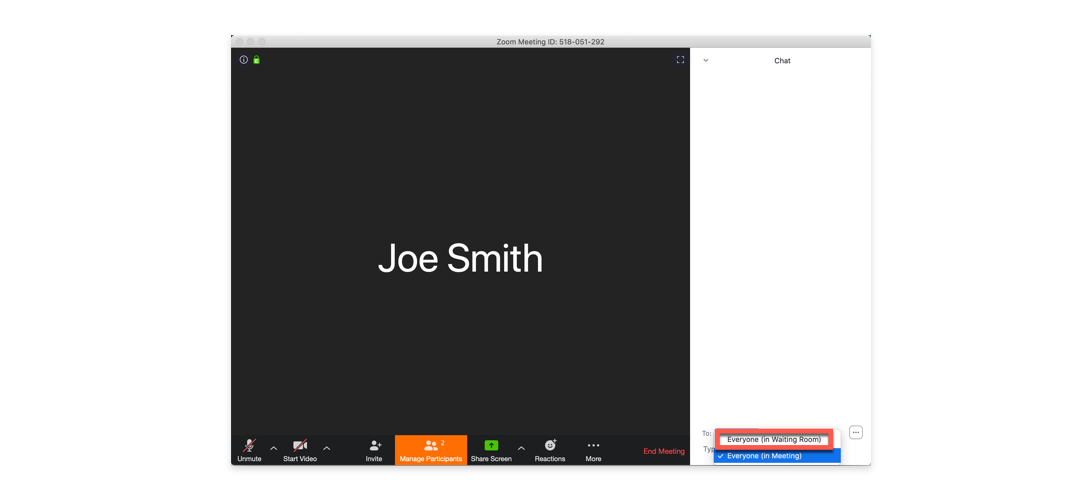Open chat settings ellipsis button

pyautogui.click(x=856, y=433)
